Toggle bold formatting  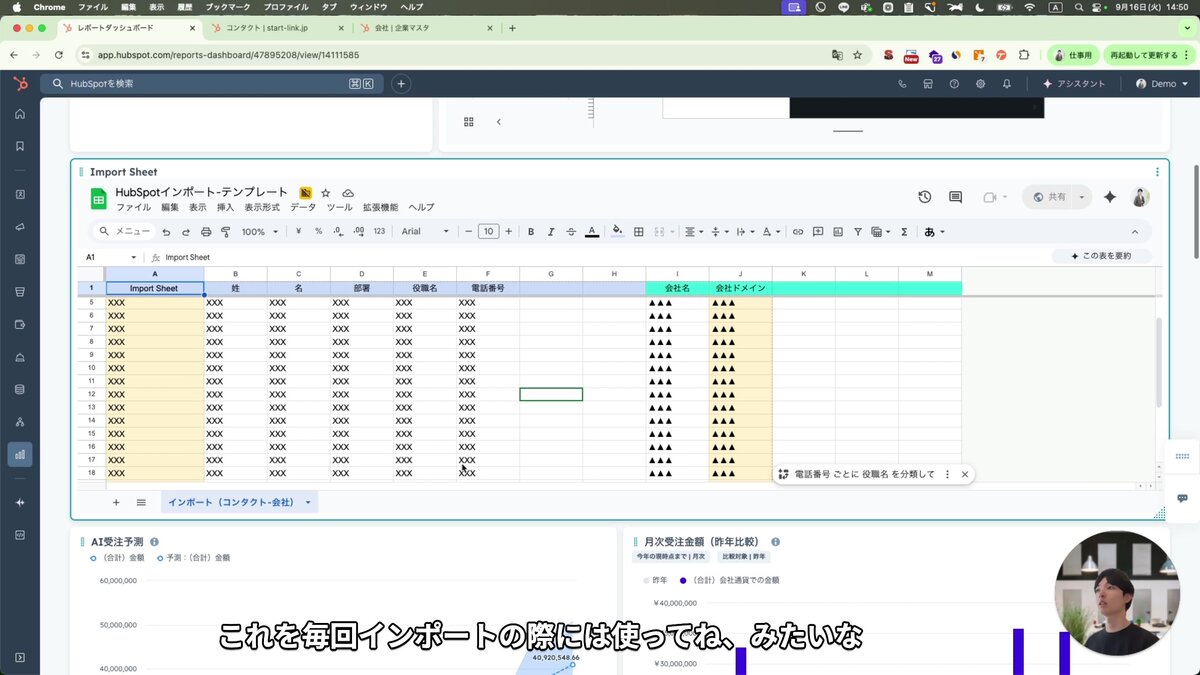[531, 231]
